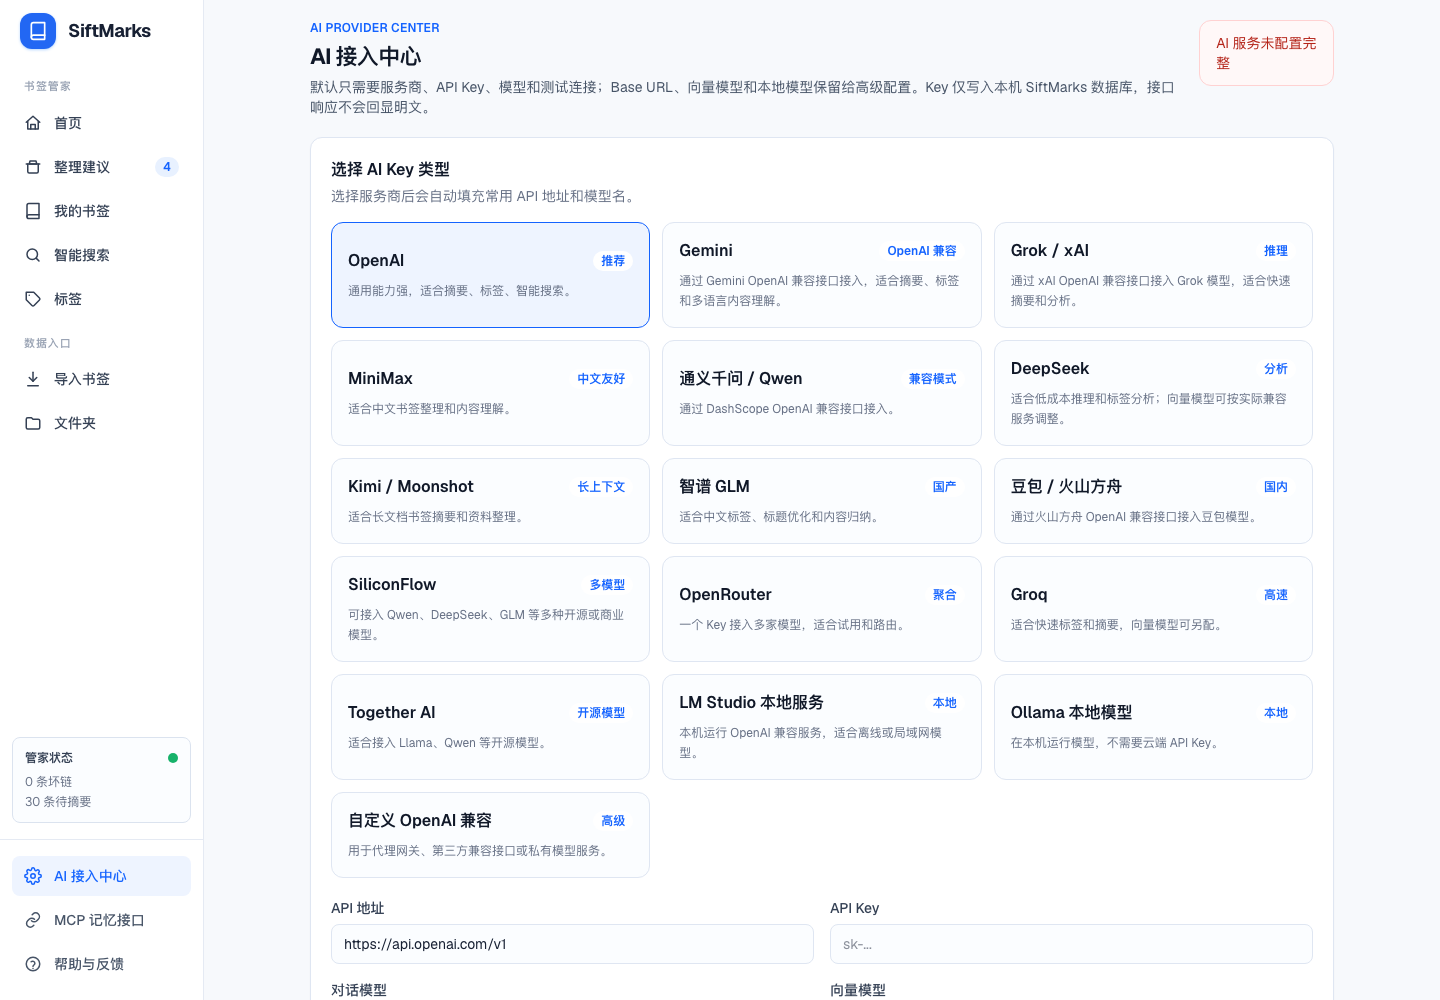Viewport: 1440px width, 1000px height.
Task: Click the 长上下文 tag on Kimi
Action: click(x=601, y=487)
